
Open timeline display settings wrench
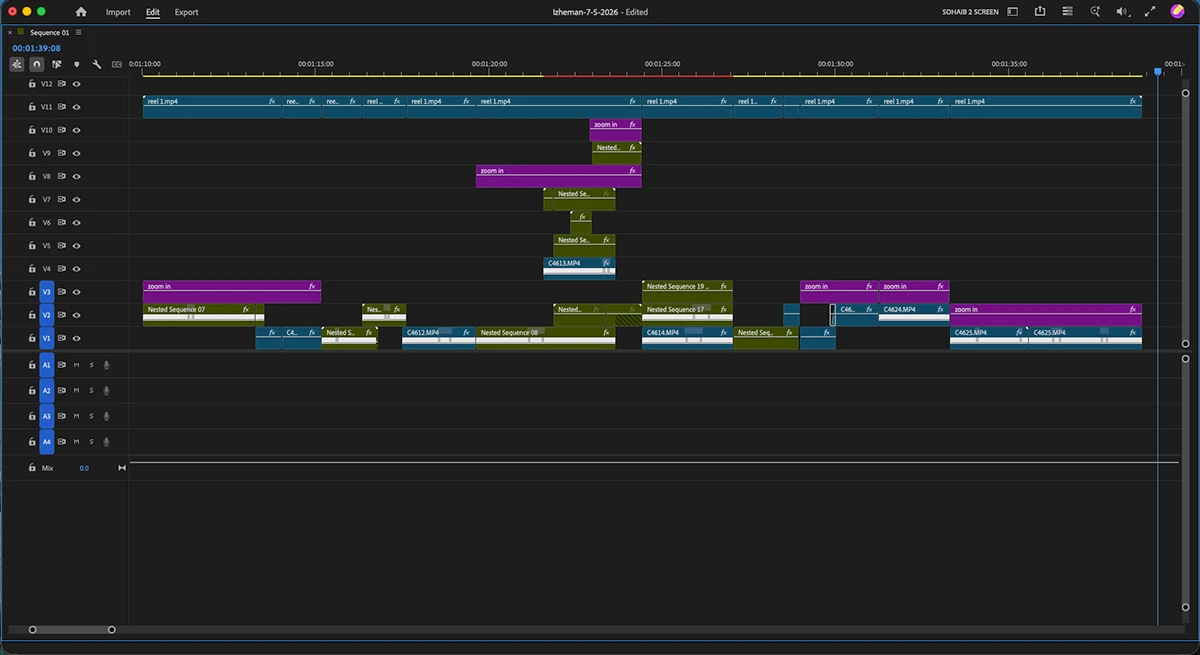(97, 64)
